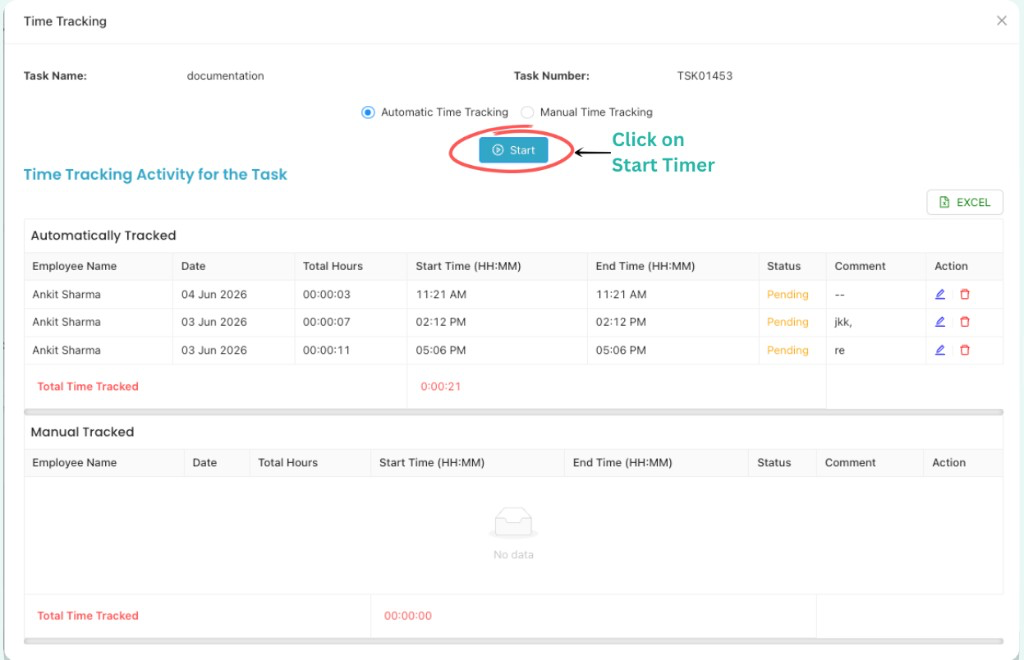Select the 00:00:07 total hours cell
This screenshot has width=1024, height=660.
(x=327, y=322)
